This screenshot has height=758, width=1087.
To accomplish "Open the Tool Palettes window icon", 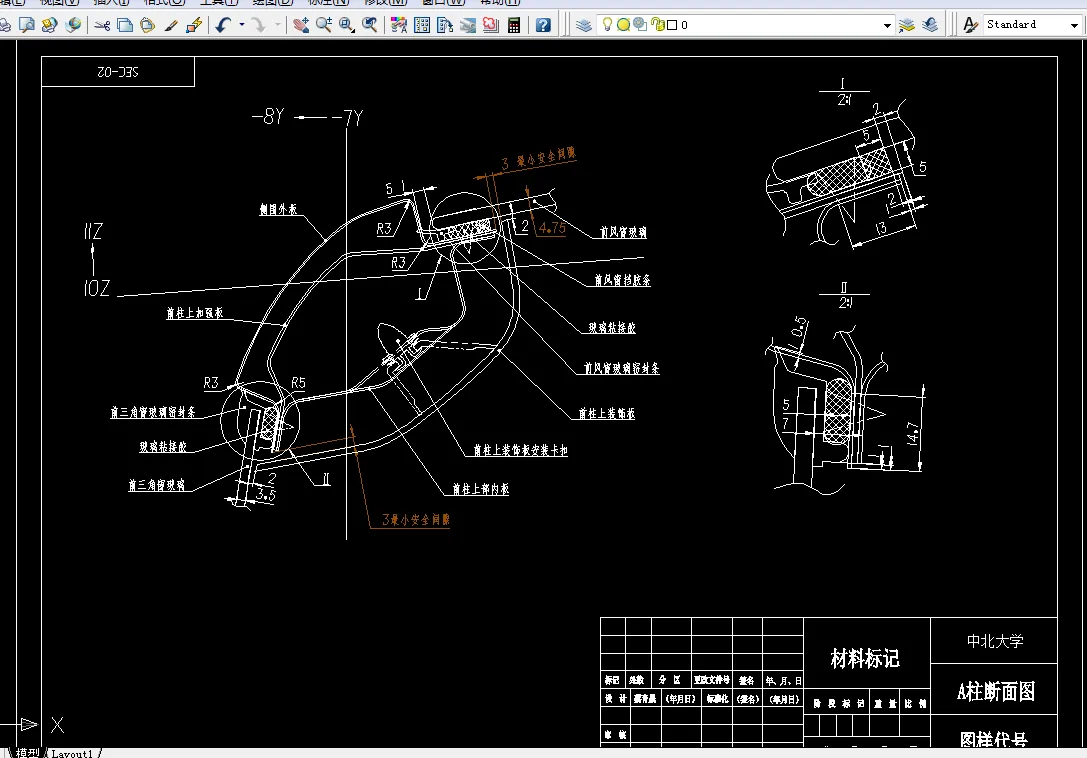I will pyautogui.click(x=445, y=25).
